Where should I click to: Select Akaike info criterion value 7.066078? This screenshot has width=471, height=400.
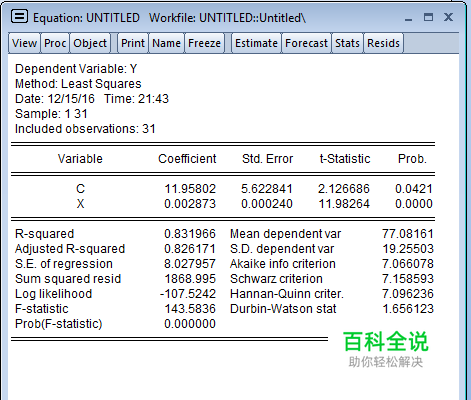tap(408, 264)
